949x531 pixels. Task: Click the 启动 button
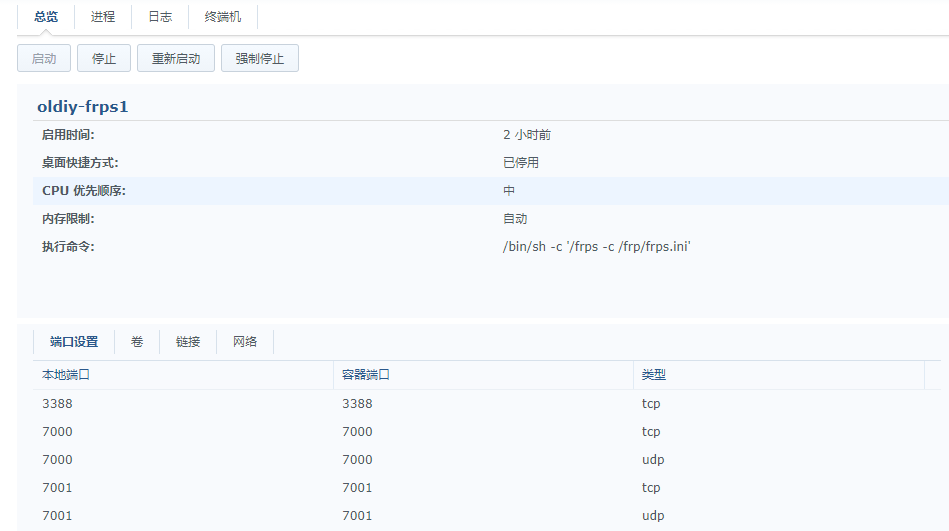44,59
